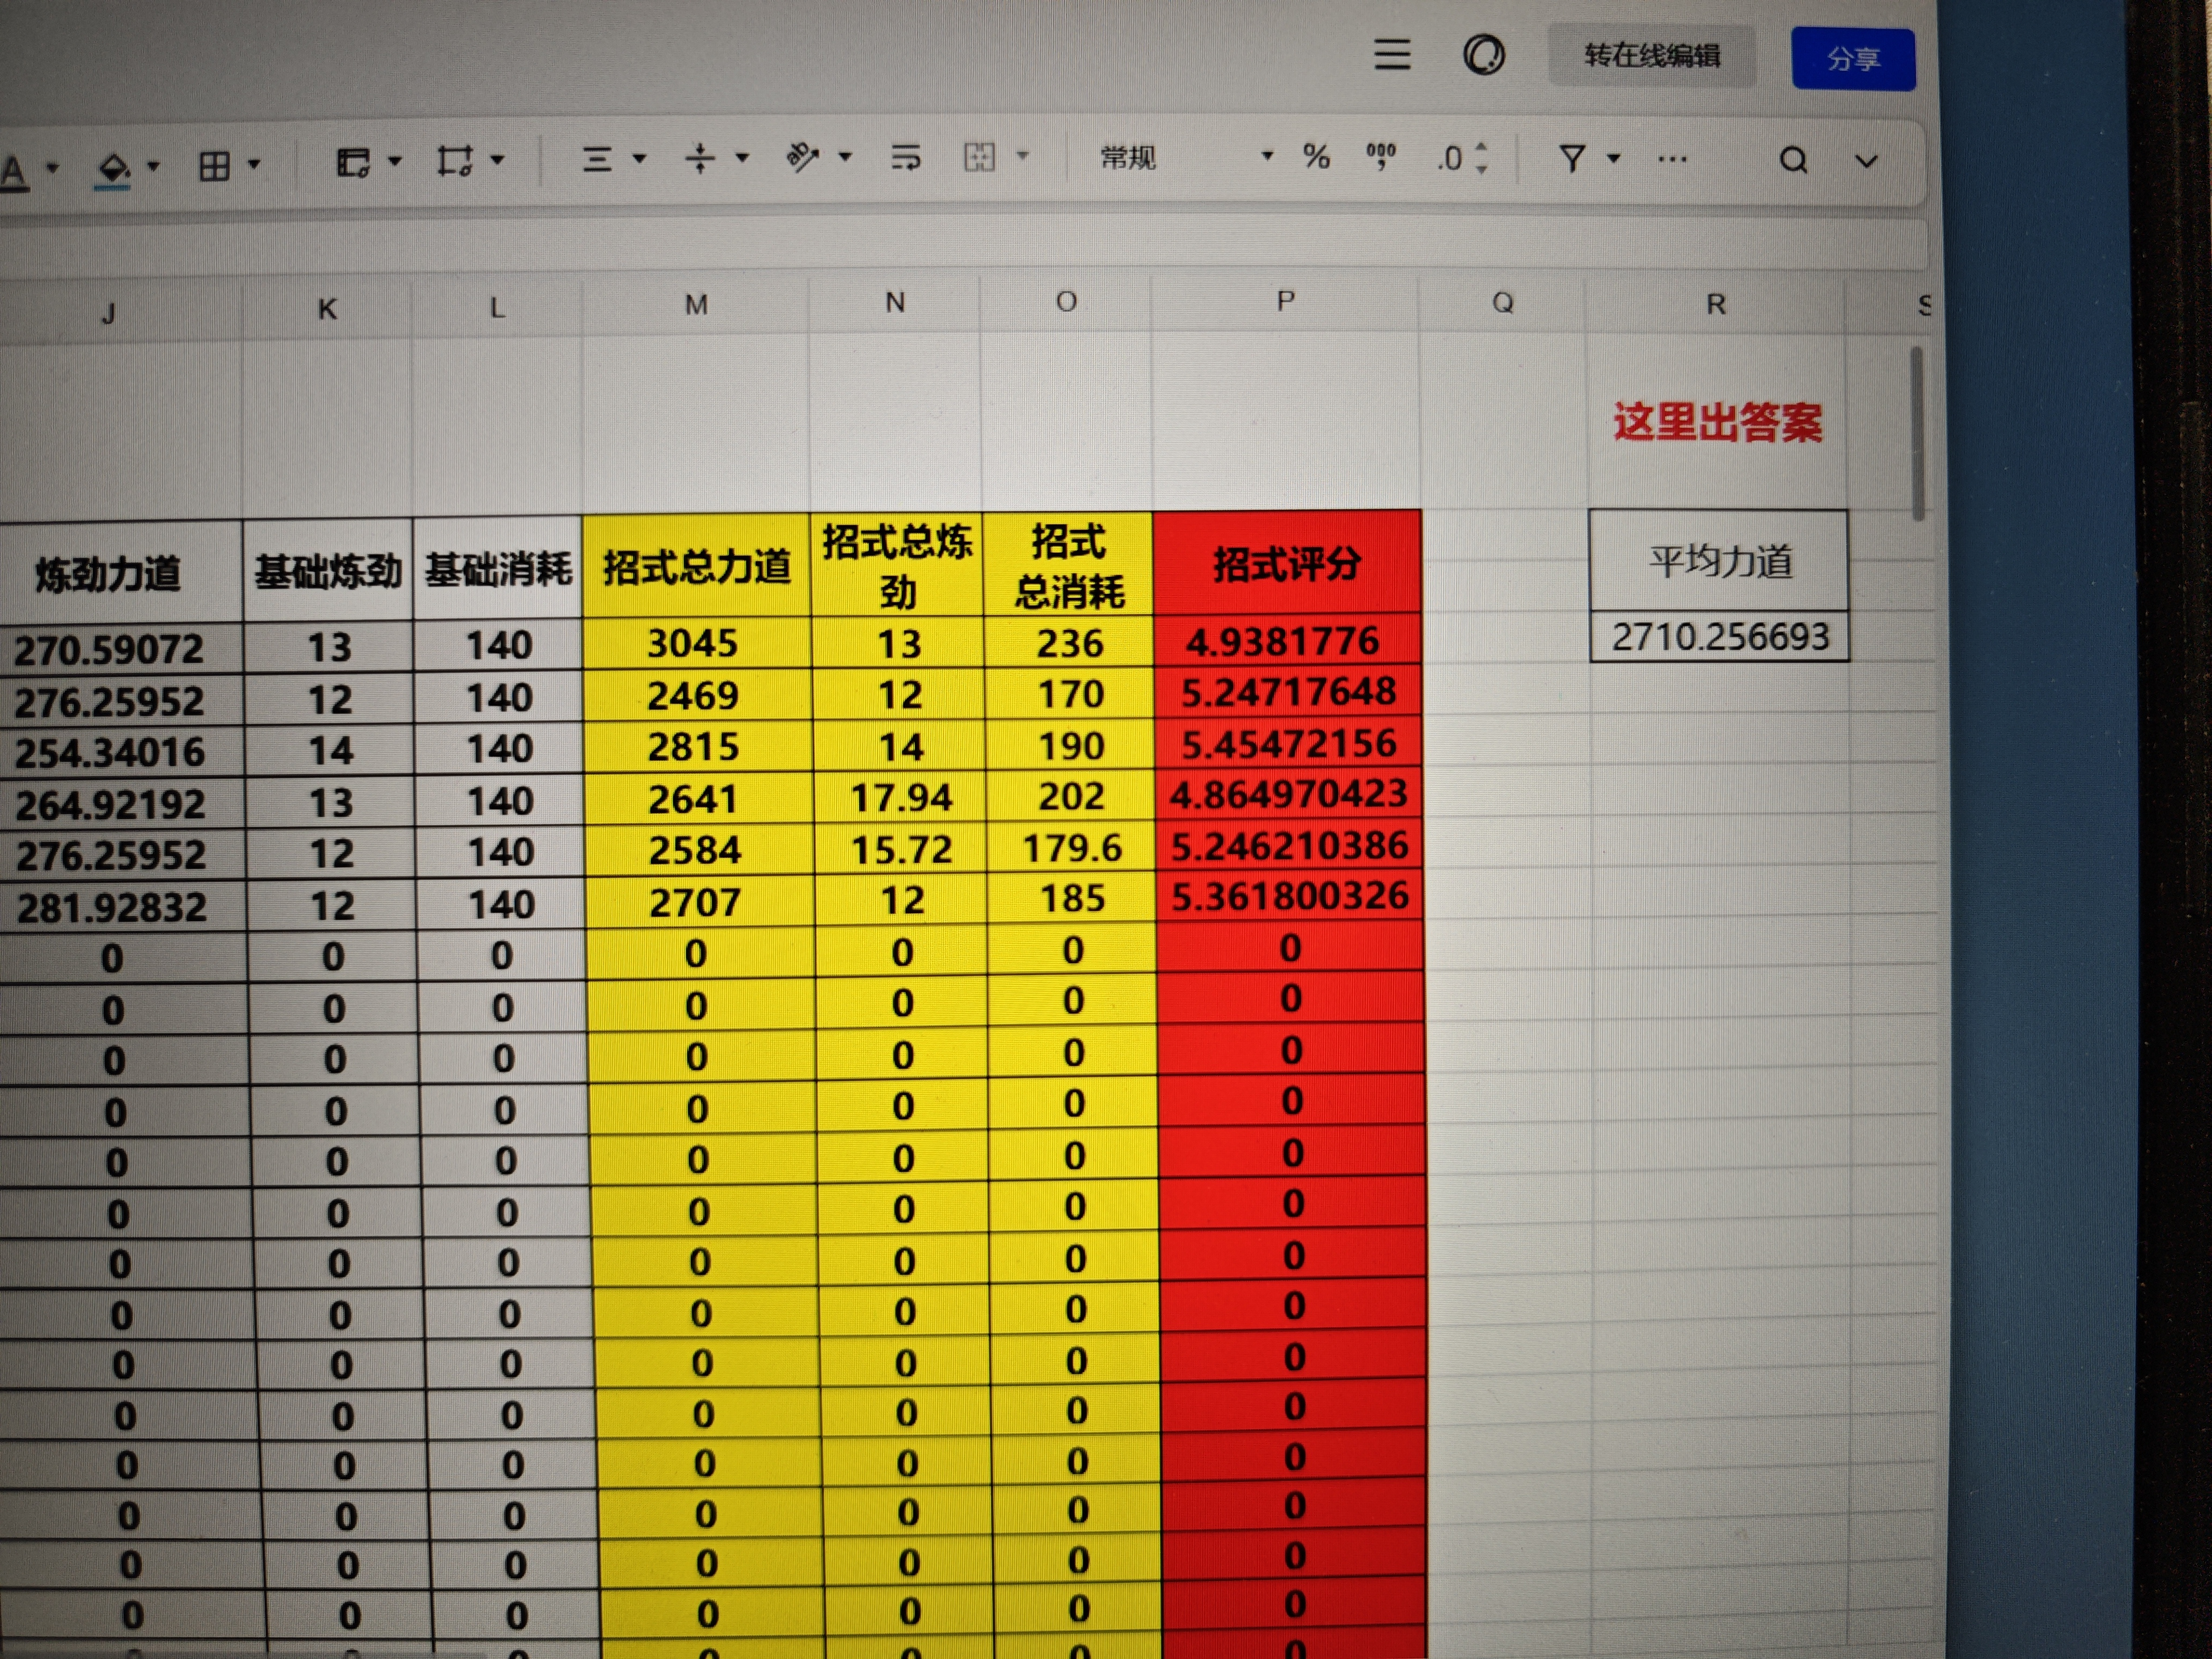Open the freeze panes dropdown arrow
The width and height of the screenshot is (2212, 1659).
point(395,160)
